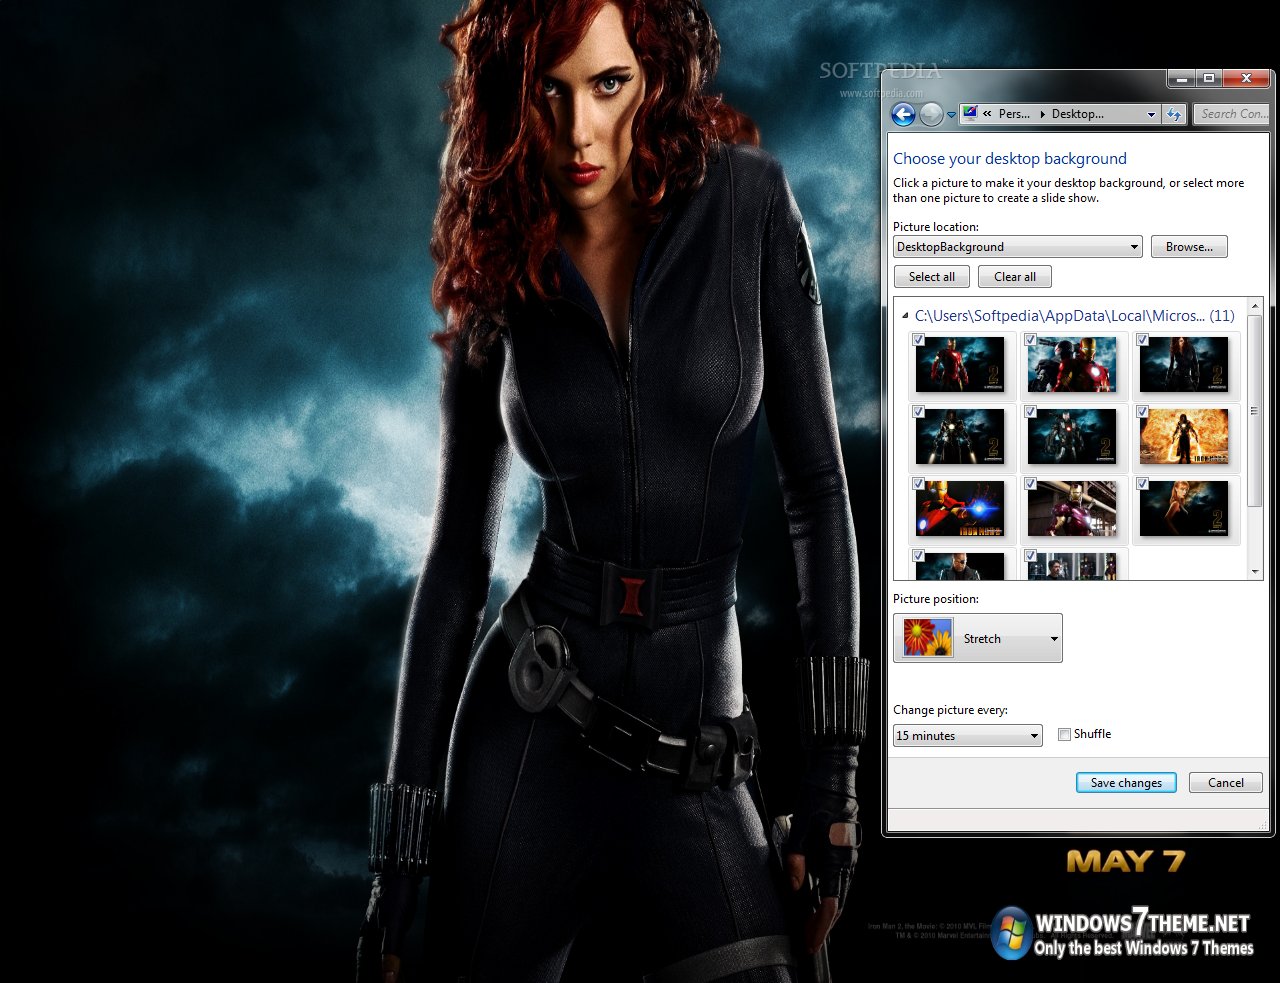Open the Change picture every 15 minutes dropdown
This screenshot has width=1280, height=983.
click(x=968, y=736)
